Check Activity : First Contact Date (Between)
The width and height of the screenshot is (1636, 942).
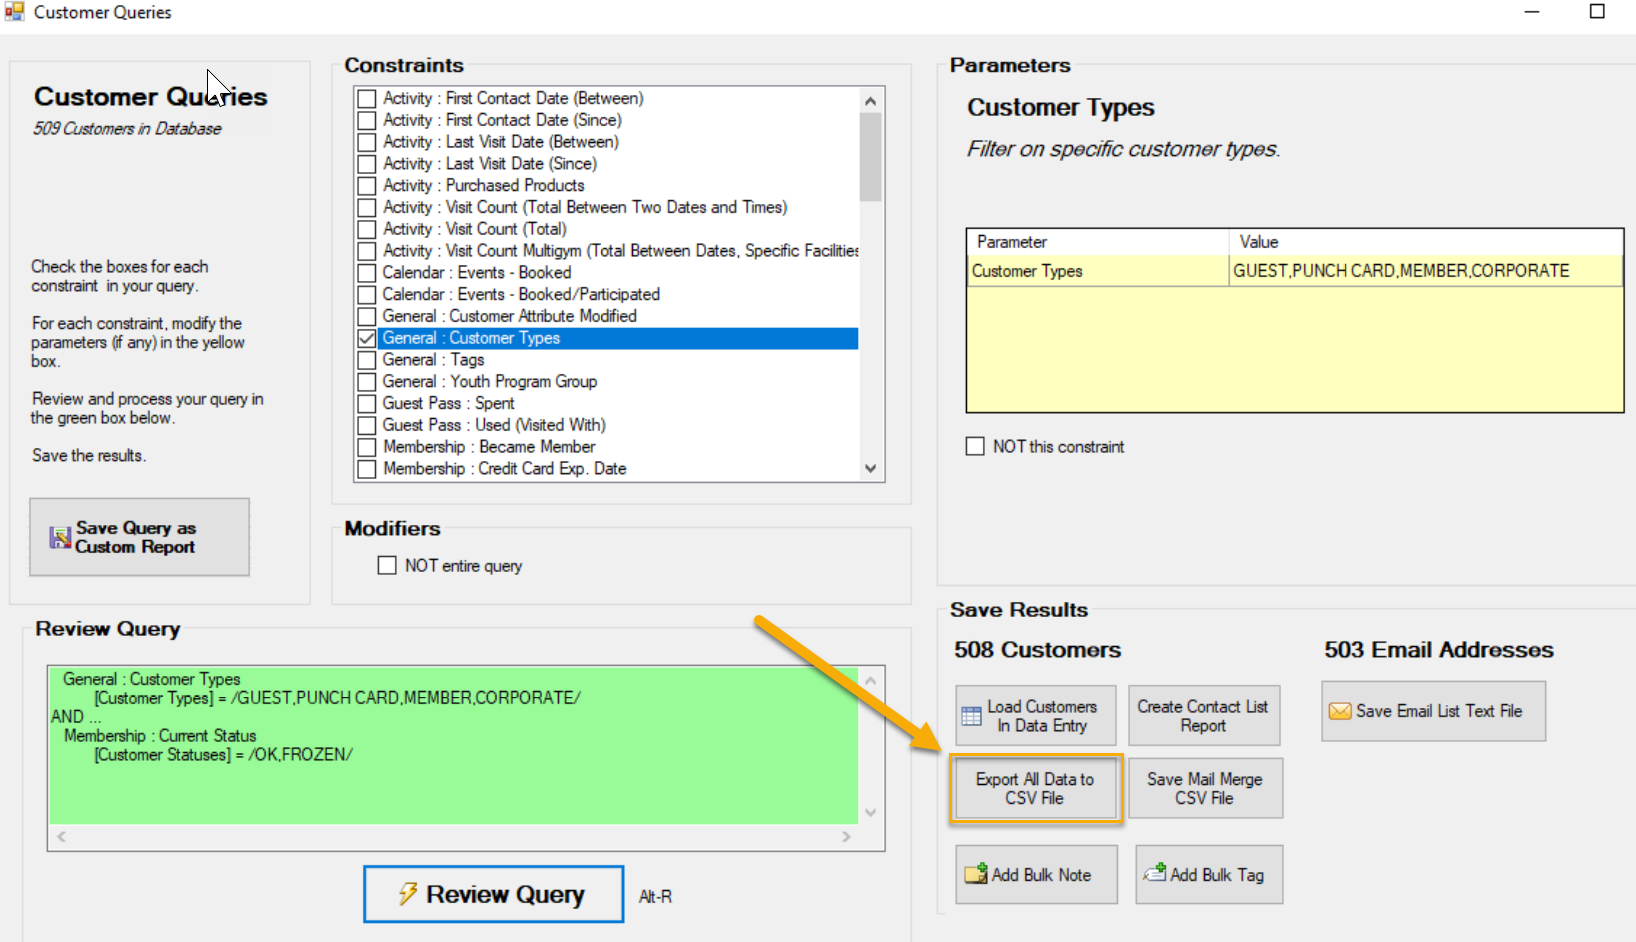tap(367, 98)
